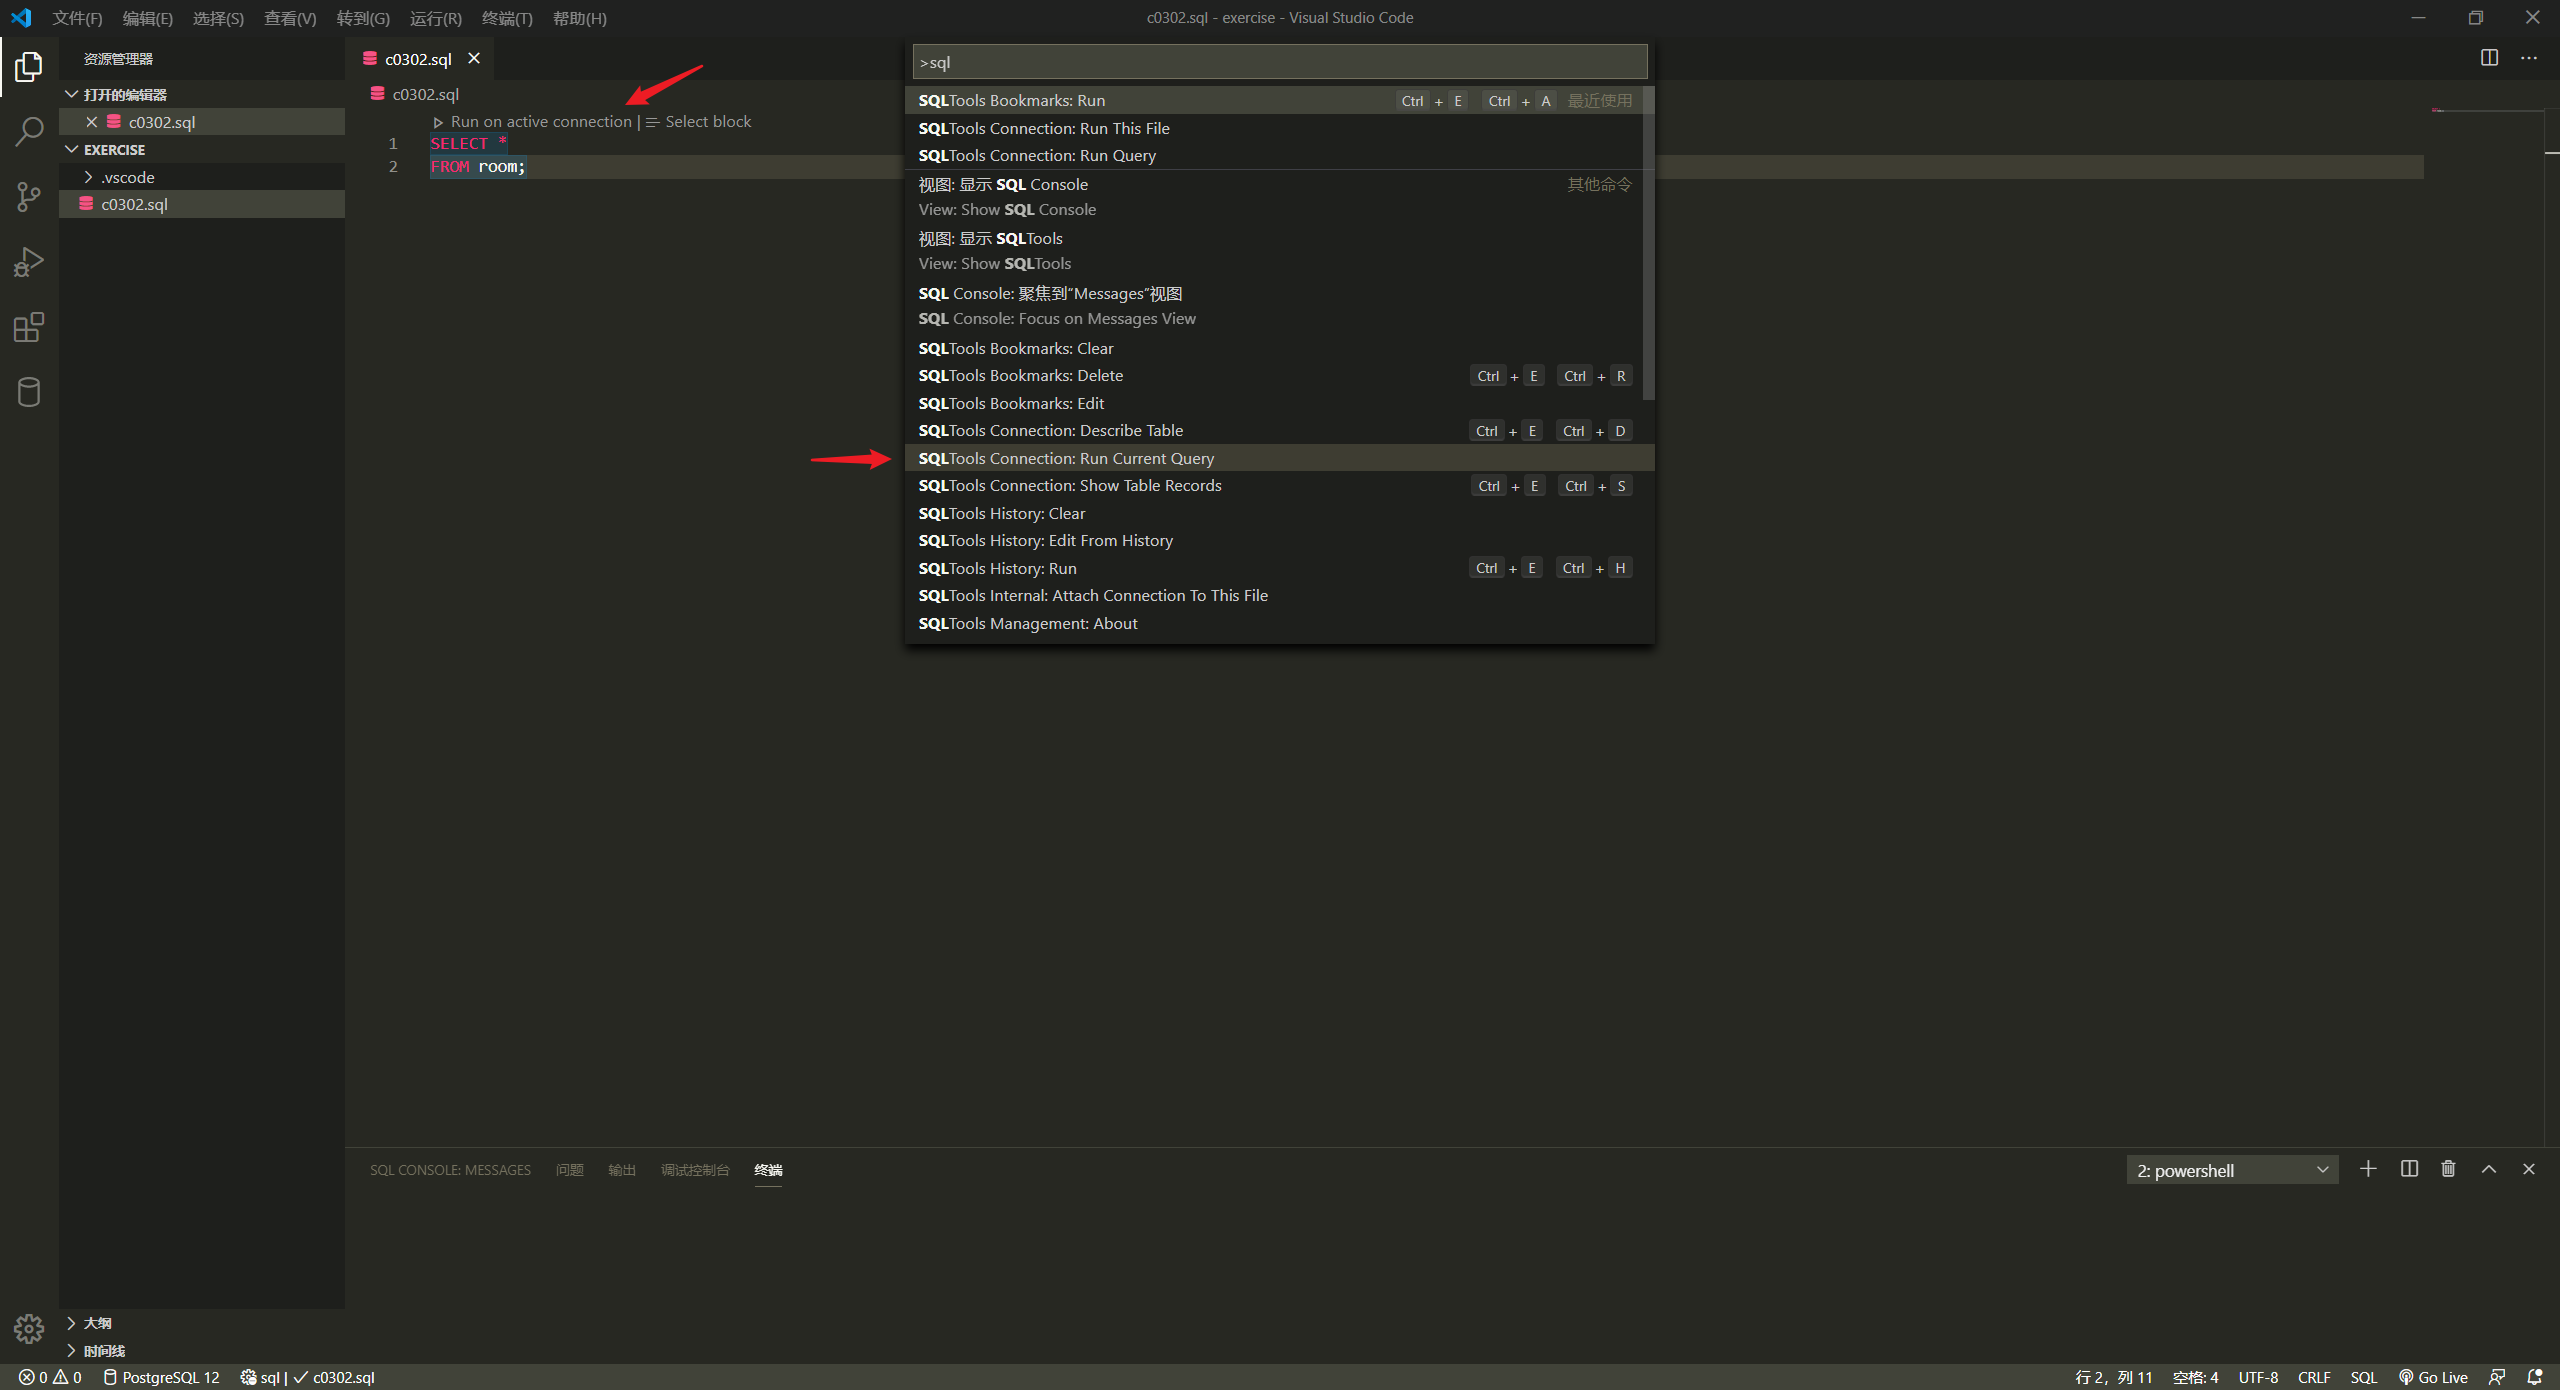The image size is (2560, 1390).
Task: Split the terminal panel
Action: pyautogui.click(x=2409, y=1169)
